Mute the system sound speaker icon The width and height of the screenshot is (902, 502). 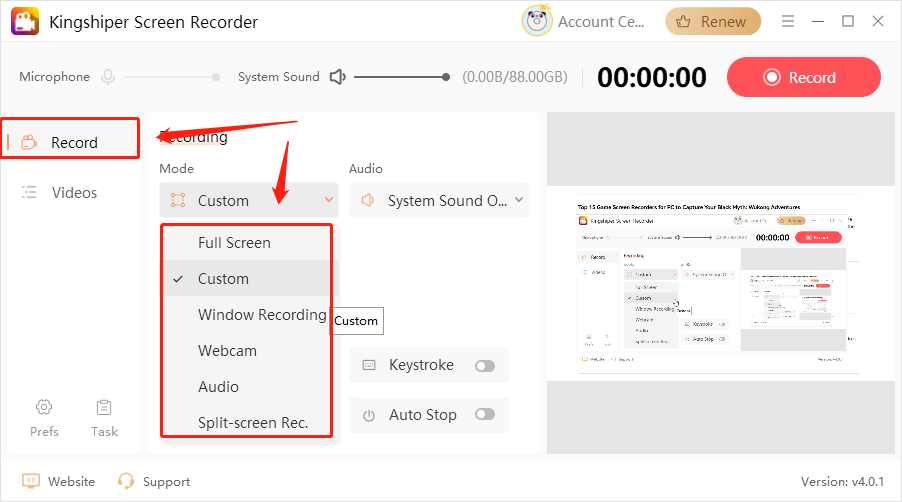338,76
